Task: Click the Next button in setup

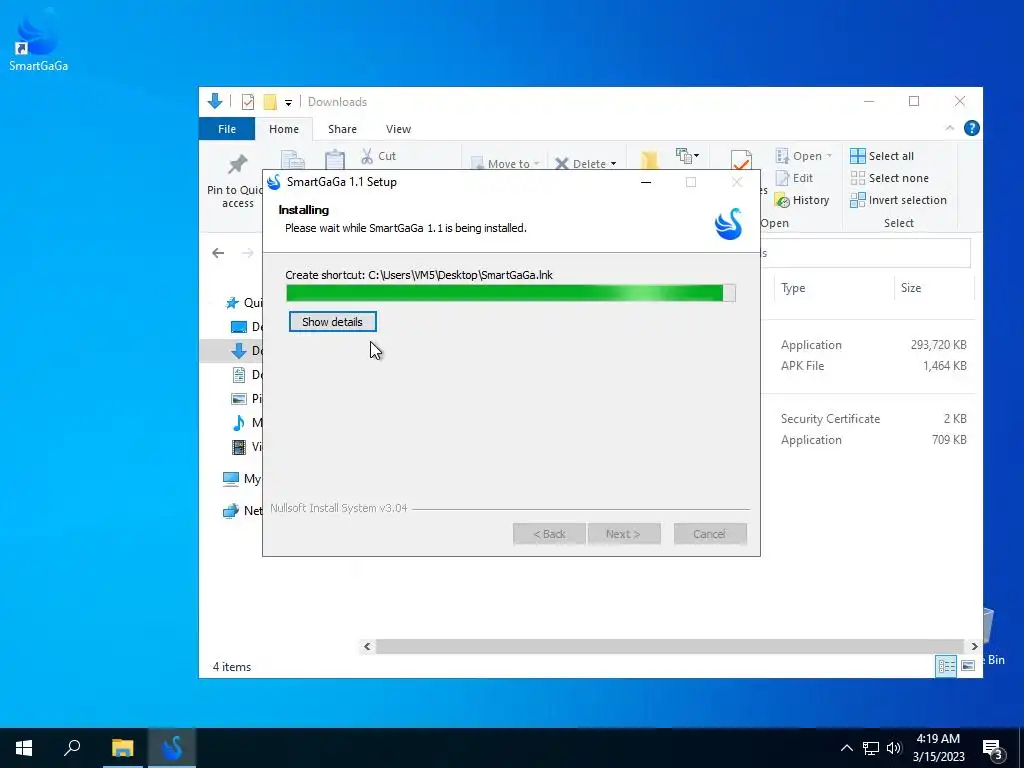Action: click(x=624, y=534)
